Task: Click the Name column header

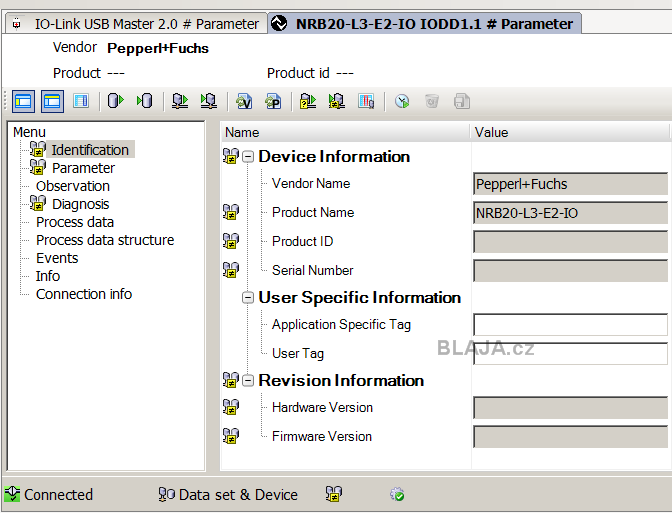Action: point(345,132)
